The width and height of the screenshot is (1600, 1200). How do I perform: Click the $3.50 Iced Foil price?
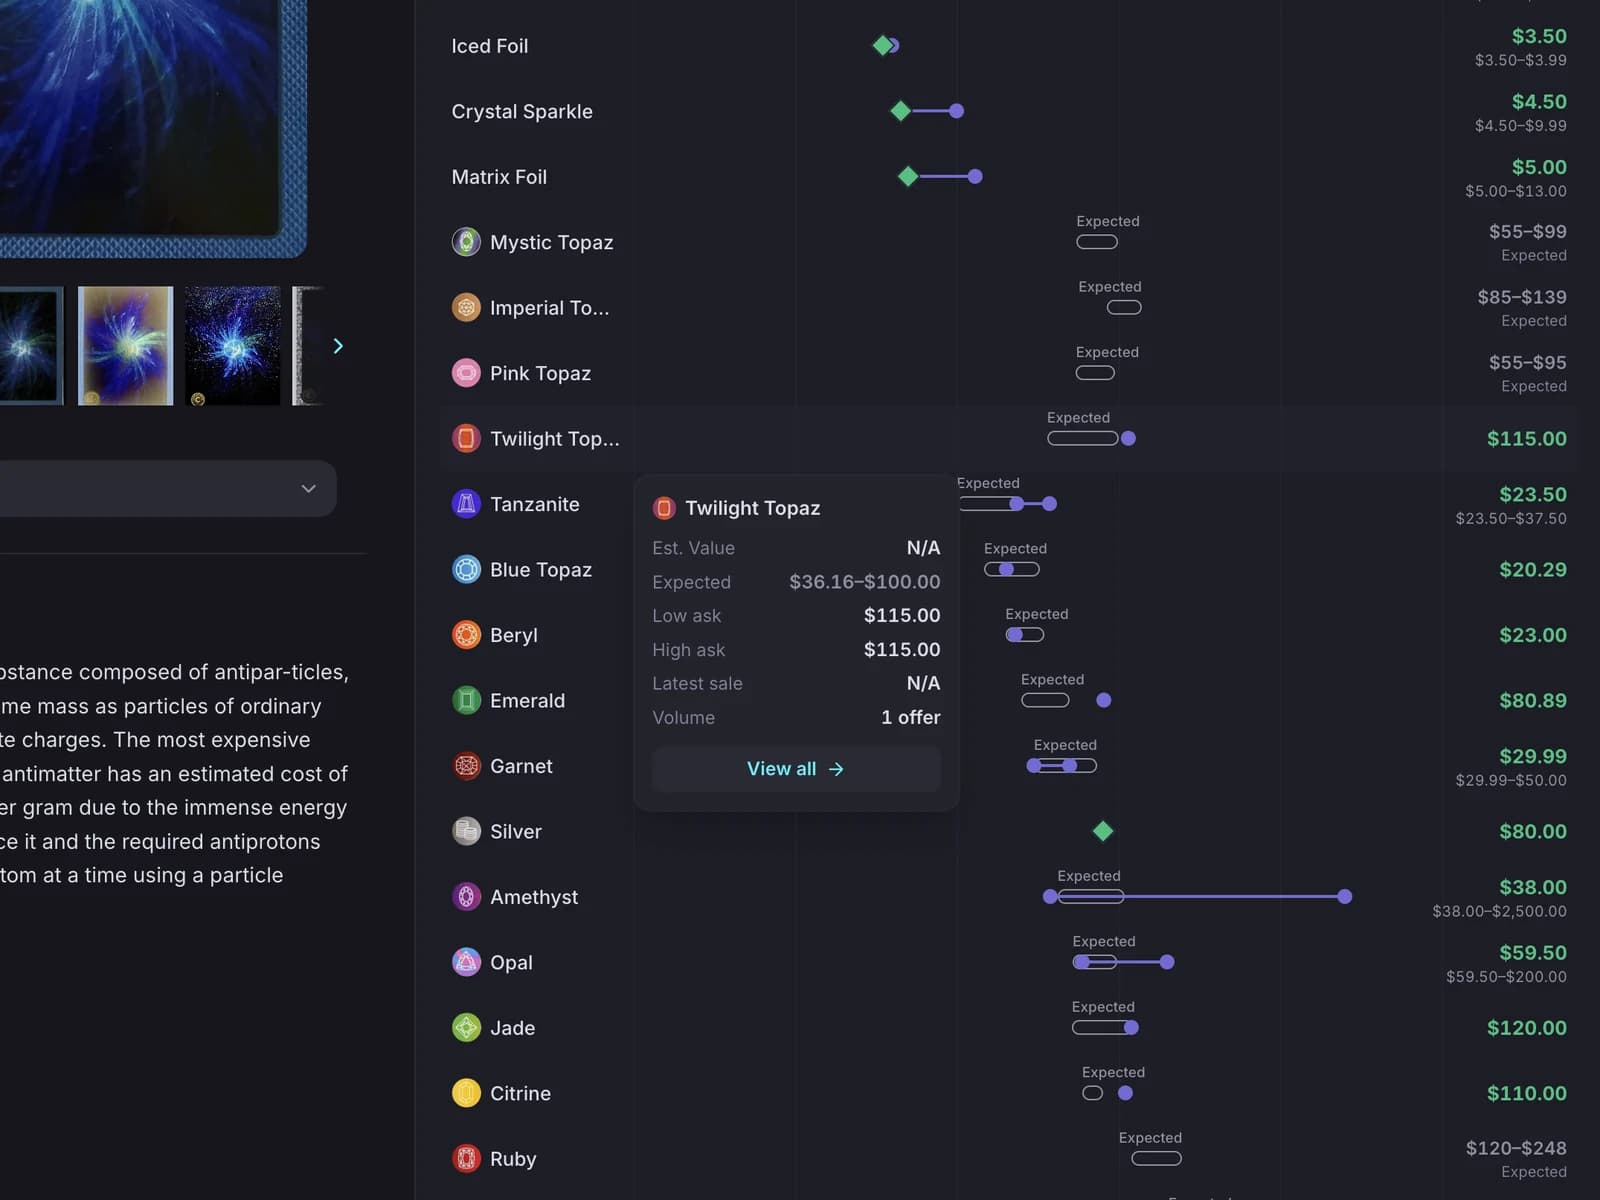click(1539, 36)
